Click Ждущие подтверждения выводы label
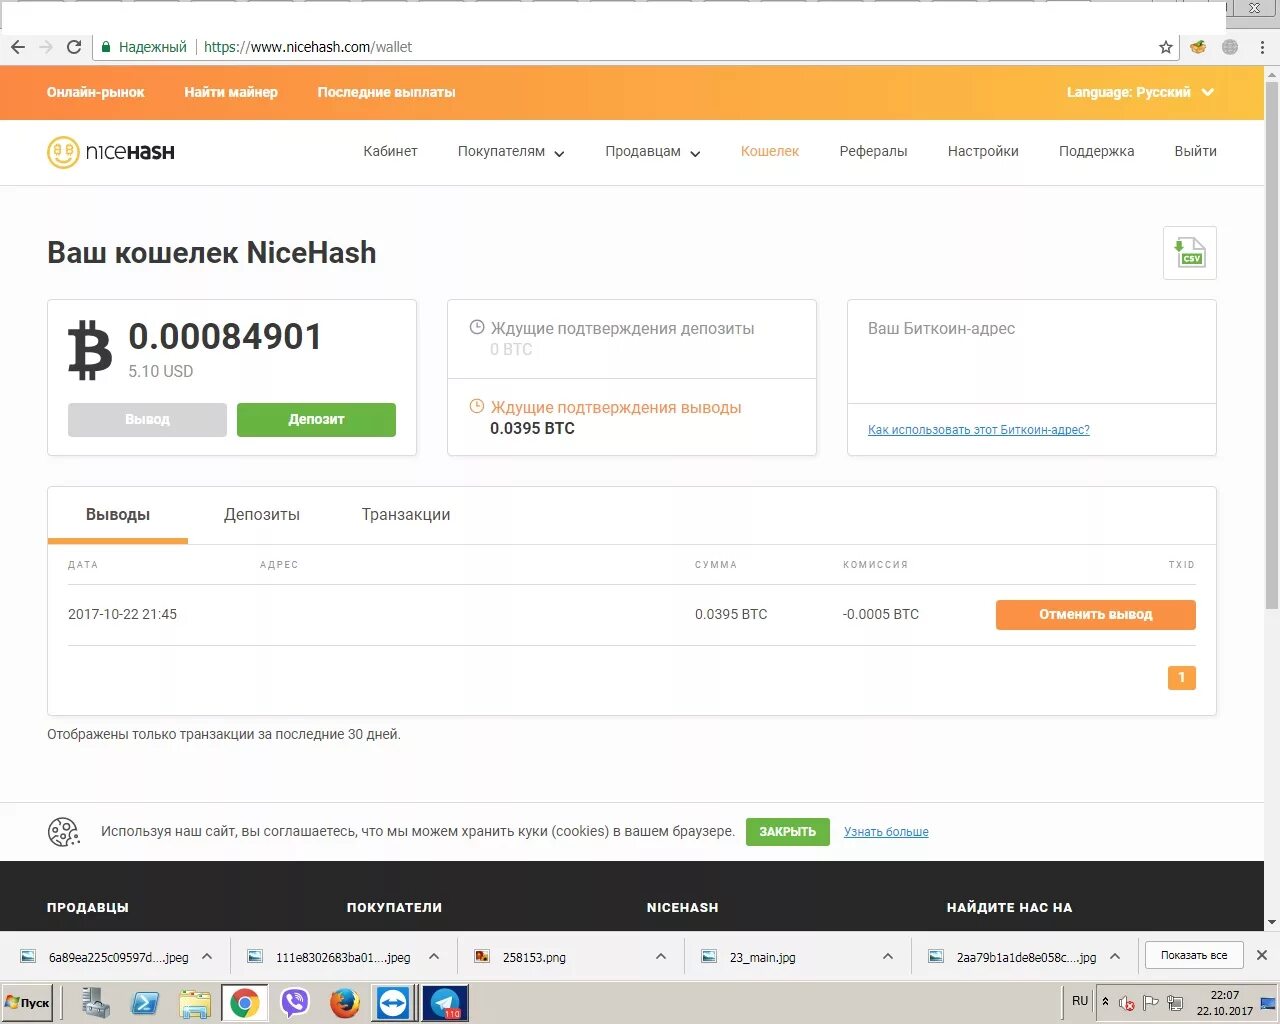 616,408
